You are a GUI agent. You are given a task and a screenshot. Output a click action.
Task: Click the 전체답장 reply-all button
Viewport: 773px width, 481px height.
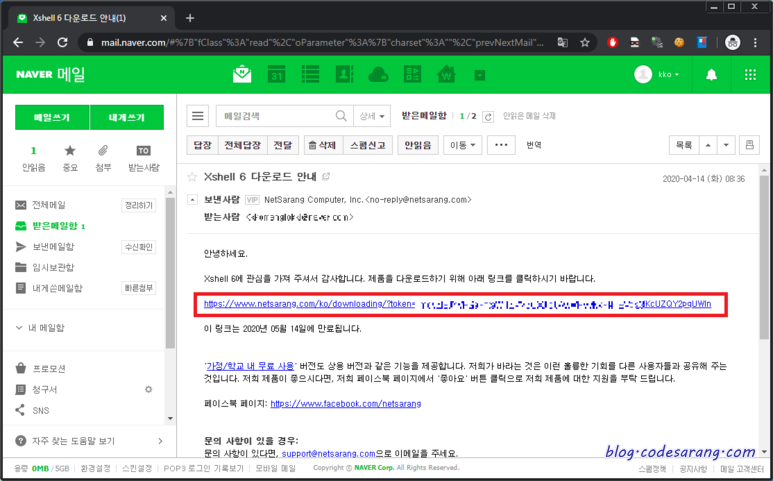click(243, 145)
